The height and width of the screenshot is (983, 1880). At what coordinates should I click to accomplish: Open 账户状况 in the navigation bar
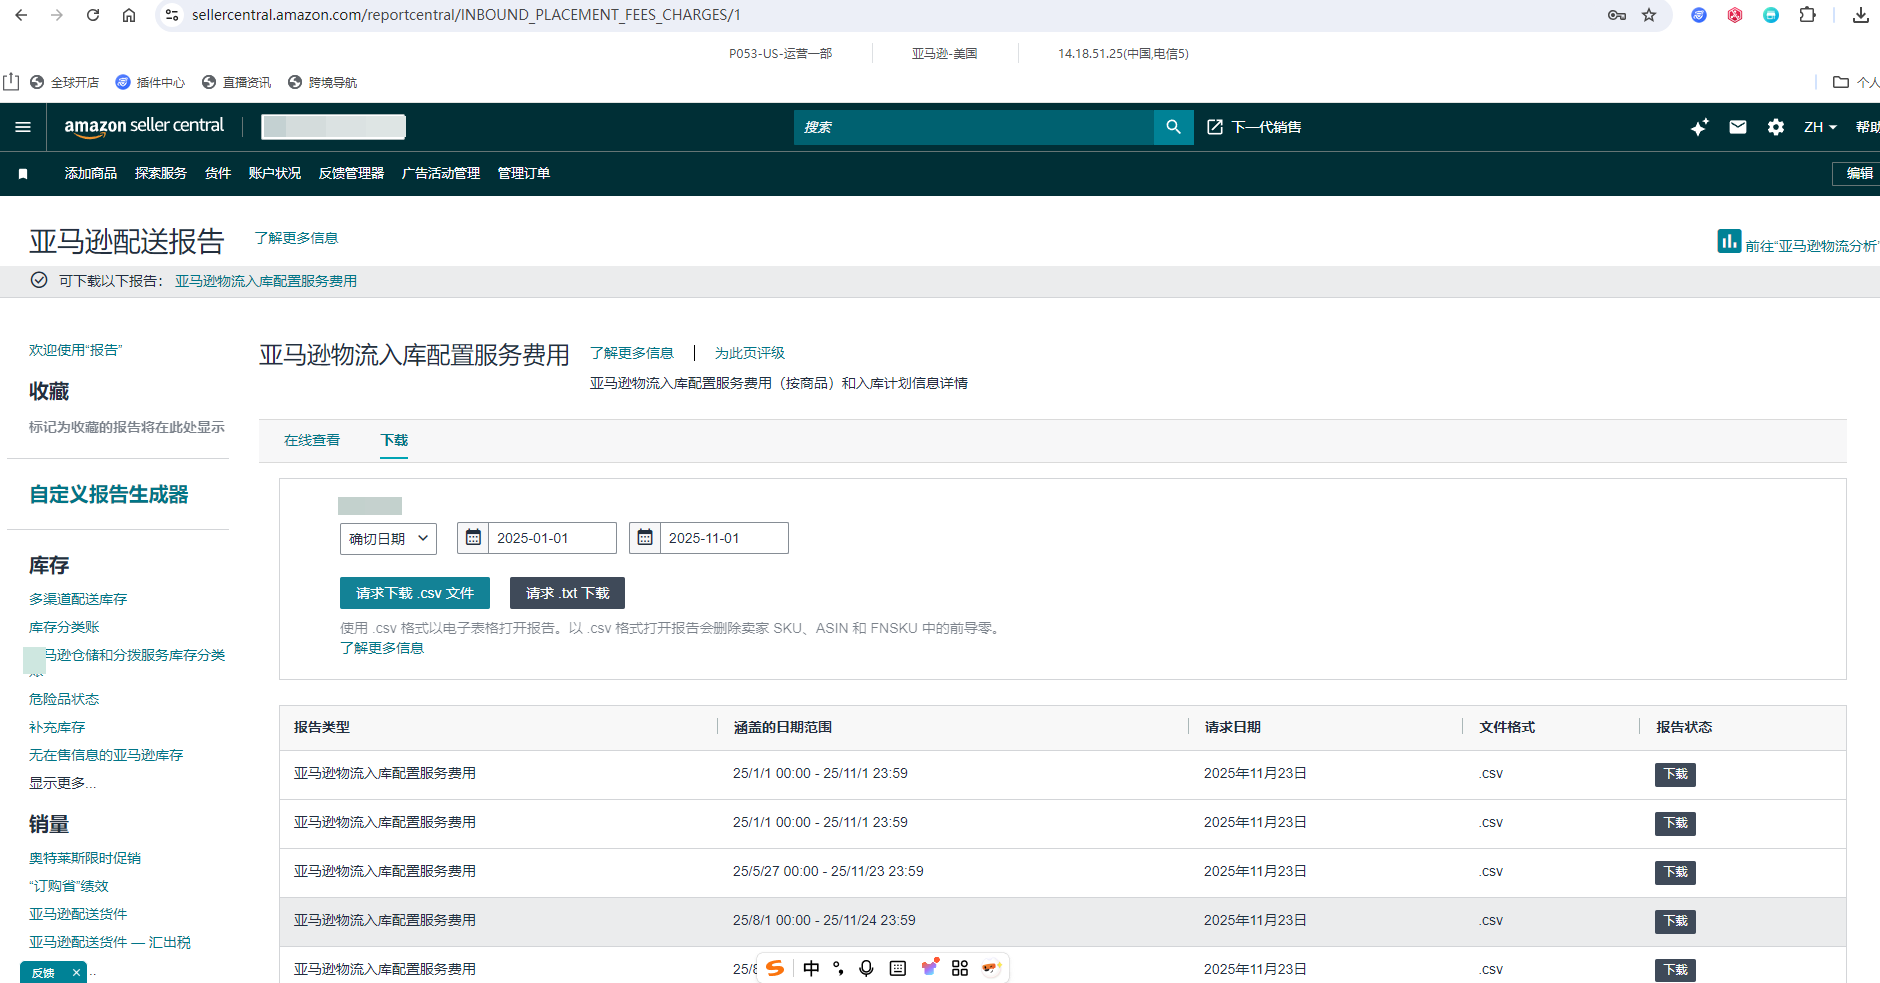pos(275,173)
